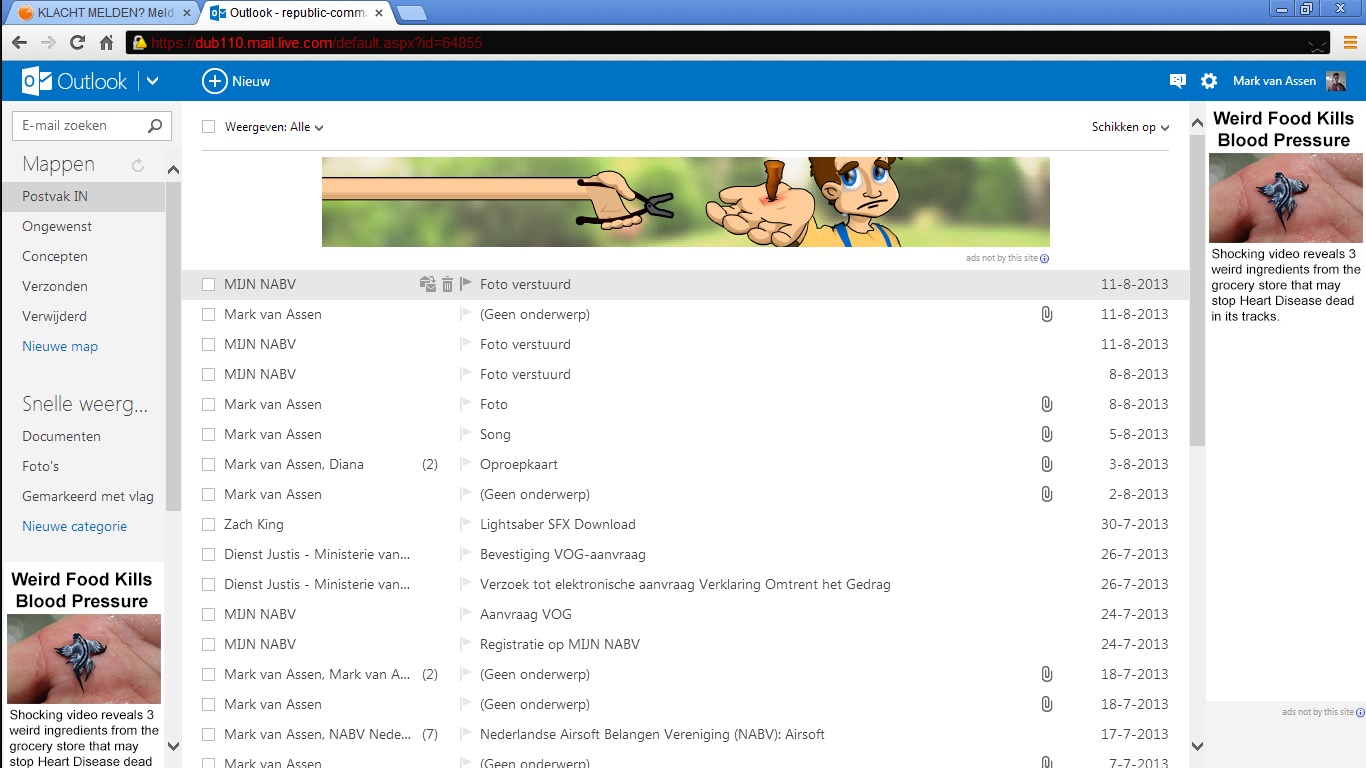Check the select-all checkbox beside Weergeven
1366x768 pixels.
209,127
